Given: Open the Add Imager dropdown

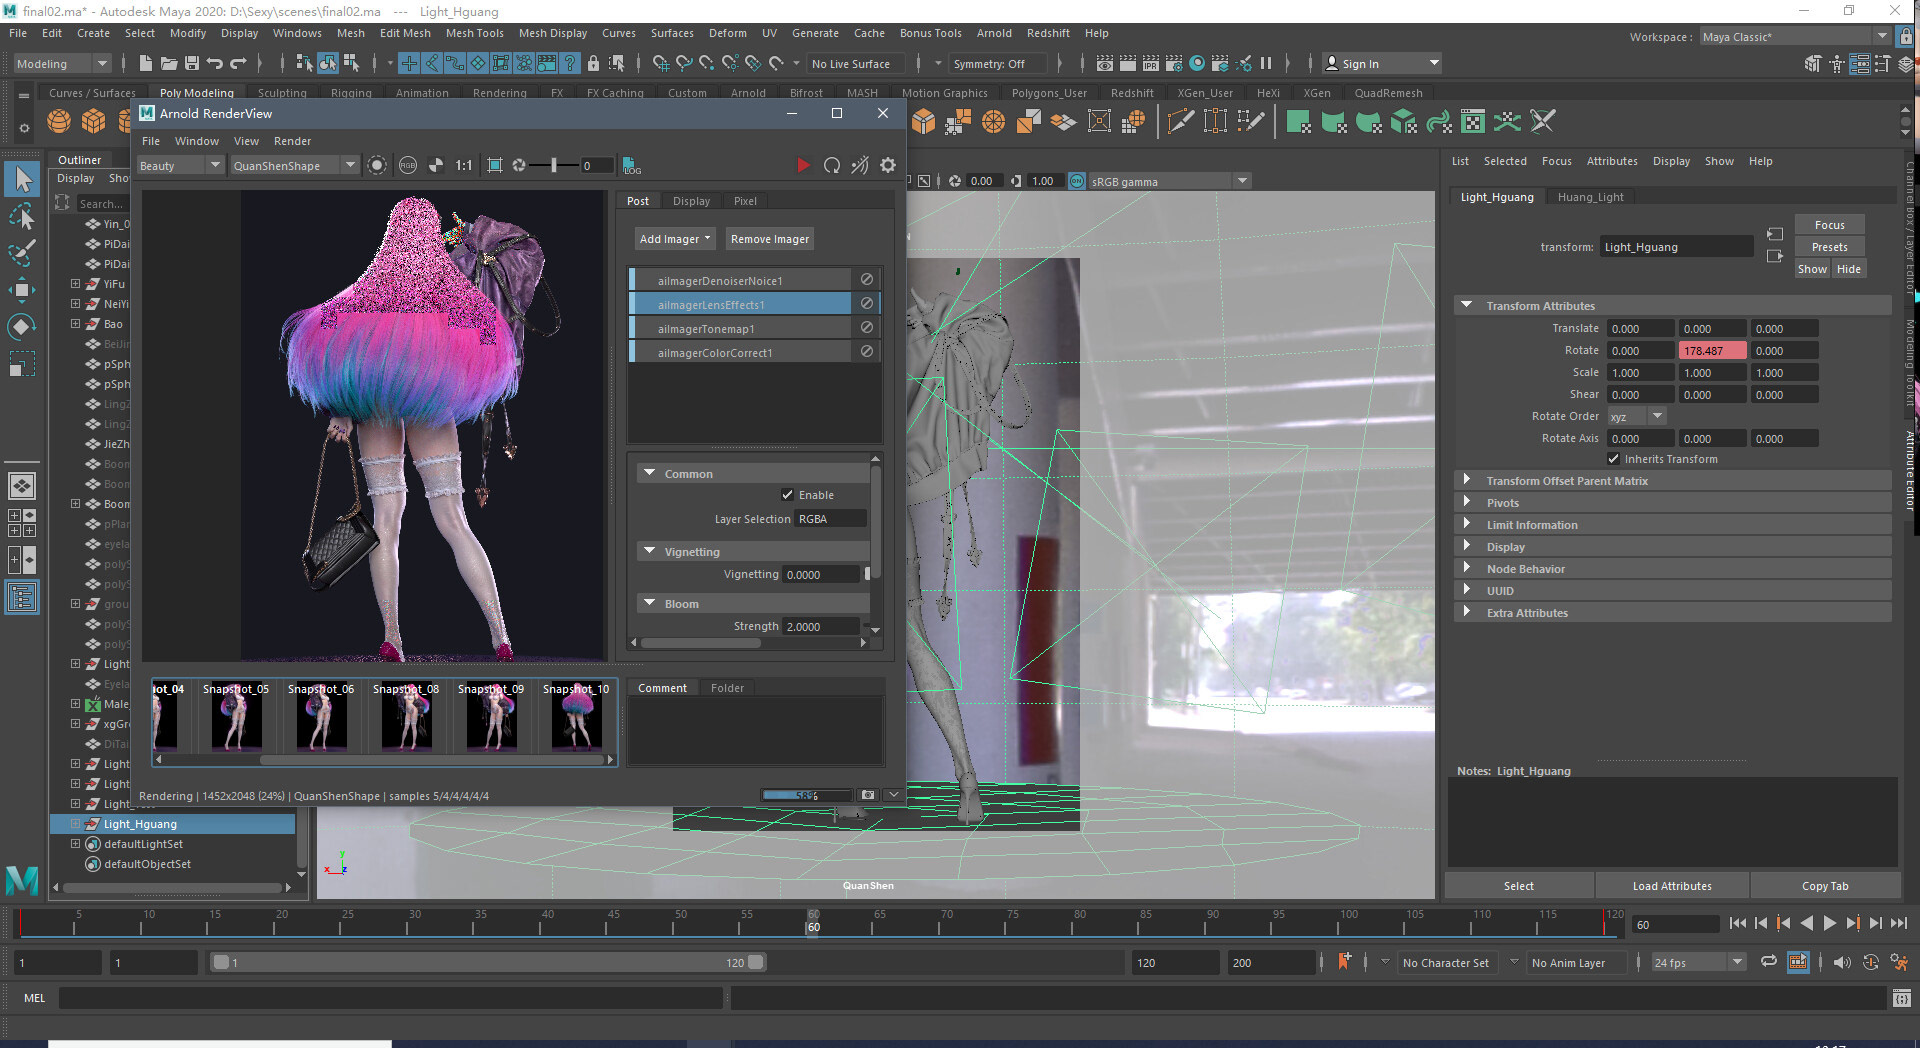Looking at the screenshot, I should pos(675,239).
